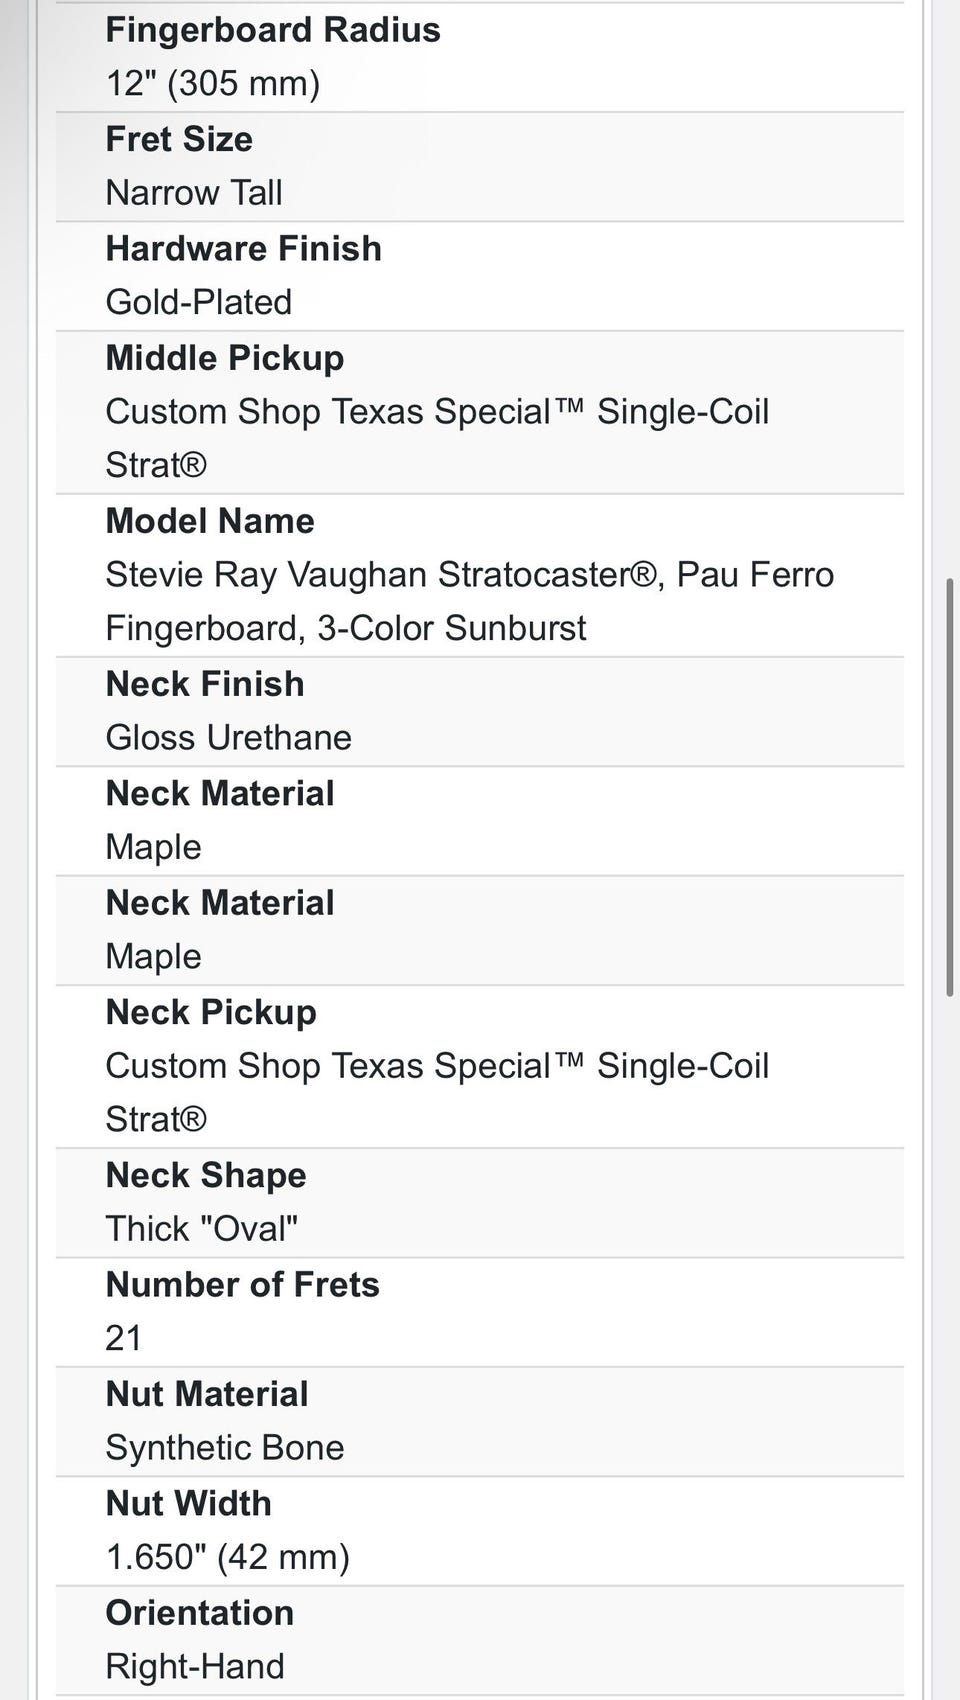
Task: Select the 12" (305 mm) radius value
Action: tap(213, 84)
